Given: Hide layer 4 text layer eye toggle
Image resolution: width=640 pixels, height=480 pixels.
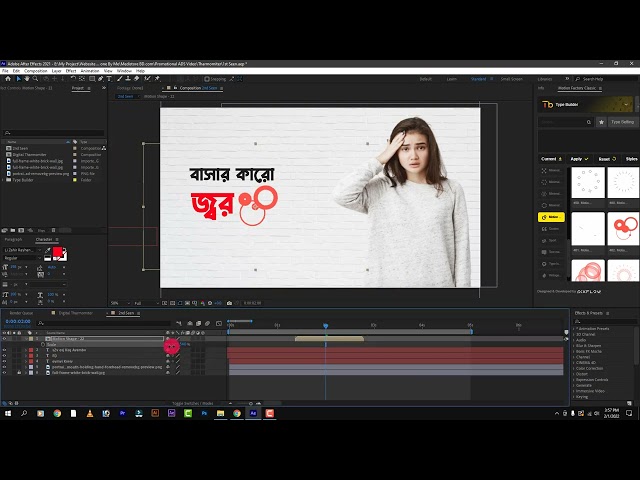Looking at the screenshot, I should tap(4, 361).
